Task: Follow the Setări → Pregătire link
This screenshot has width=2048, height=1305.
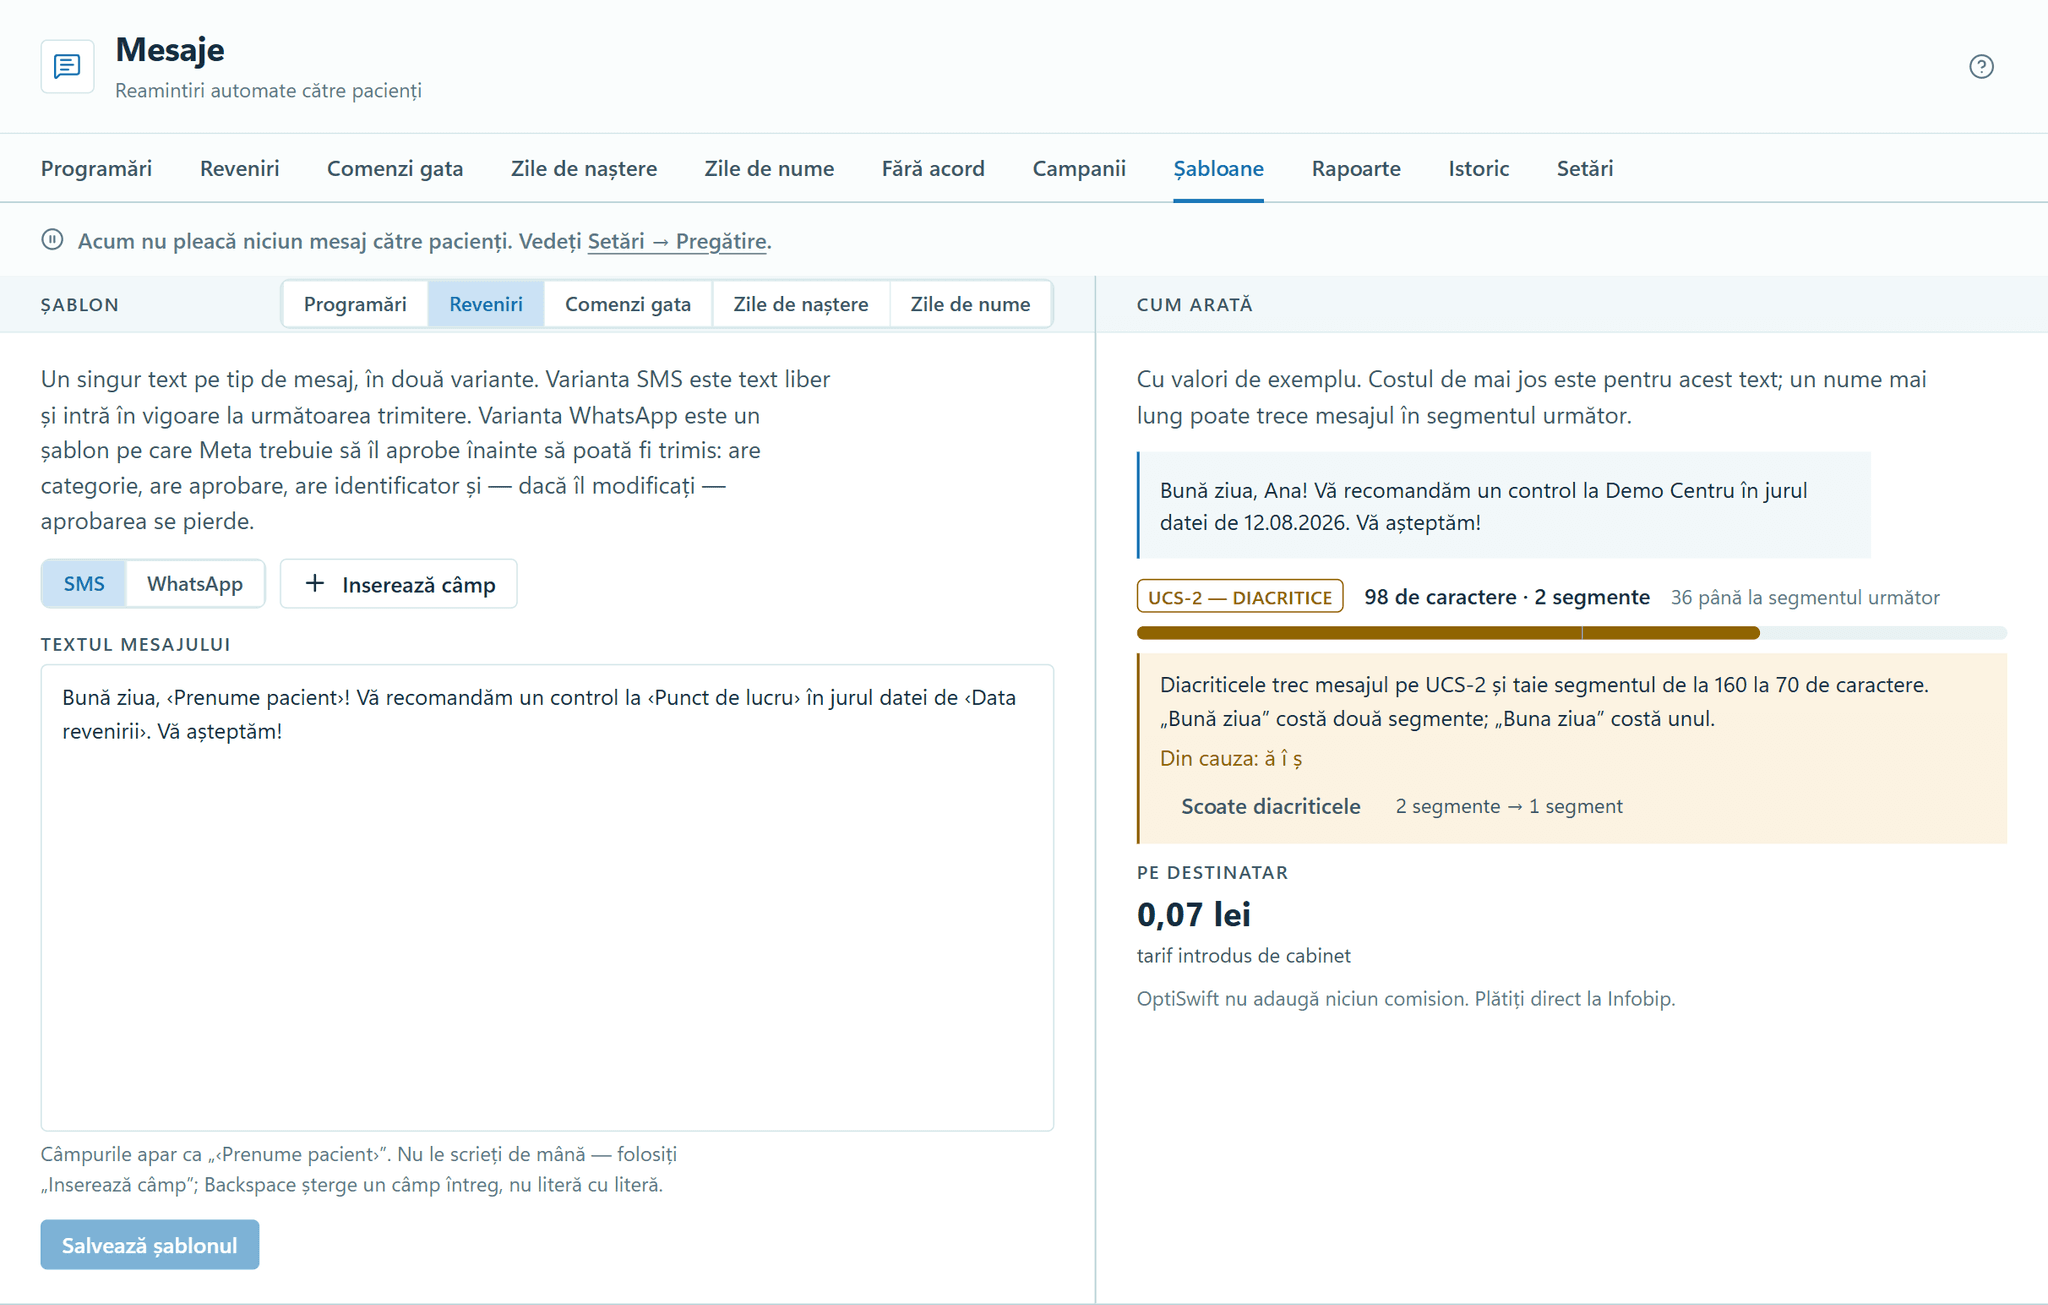Action: point(677,241)
